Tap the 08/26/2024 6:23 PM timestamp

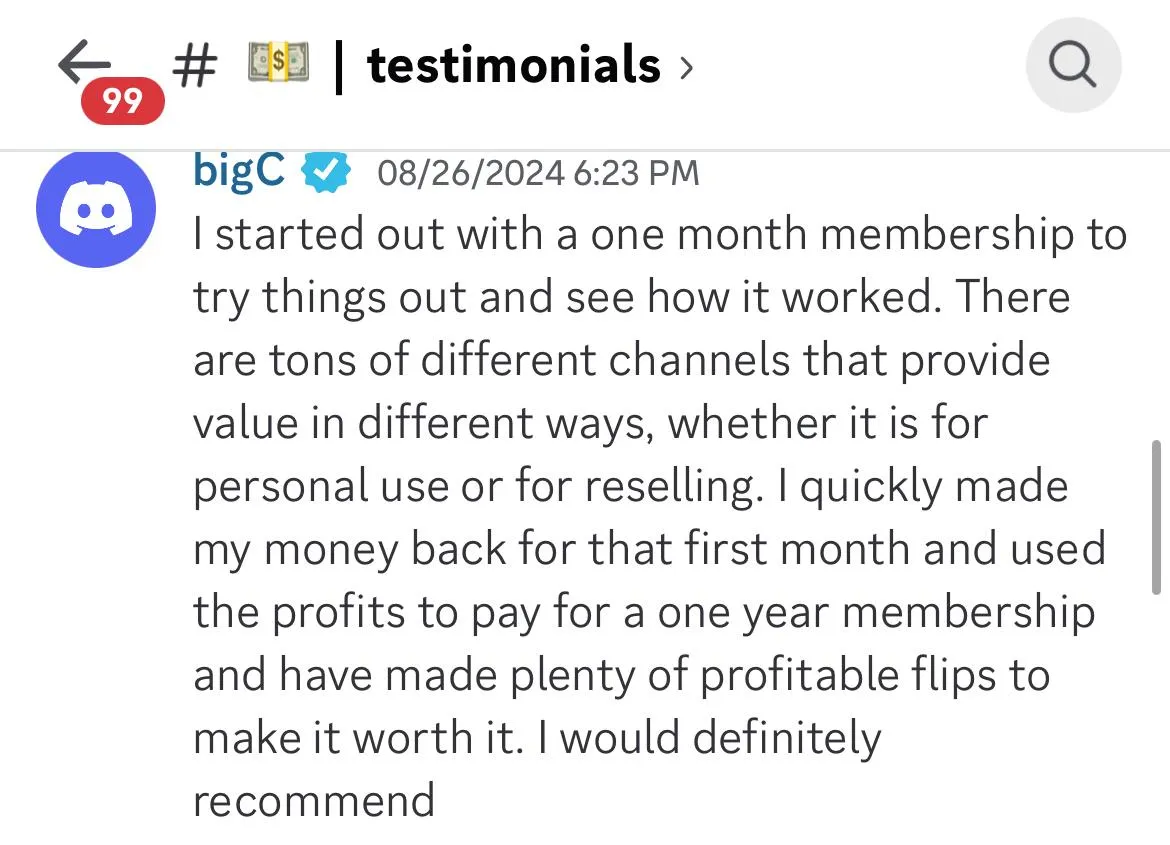click(x=538, y=173)
